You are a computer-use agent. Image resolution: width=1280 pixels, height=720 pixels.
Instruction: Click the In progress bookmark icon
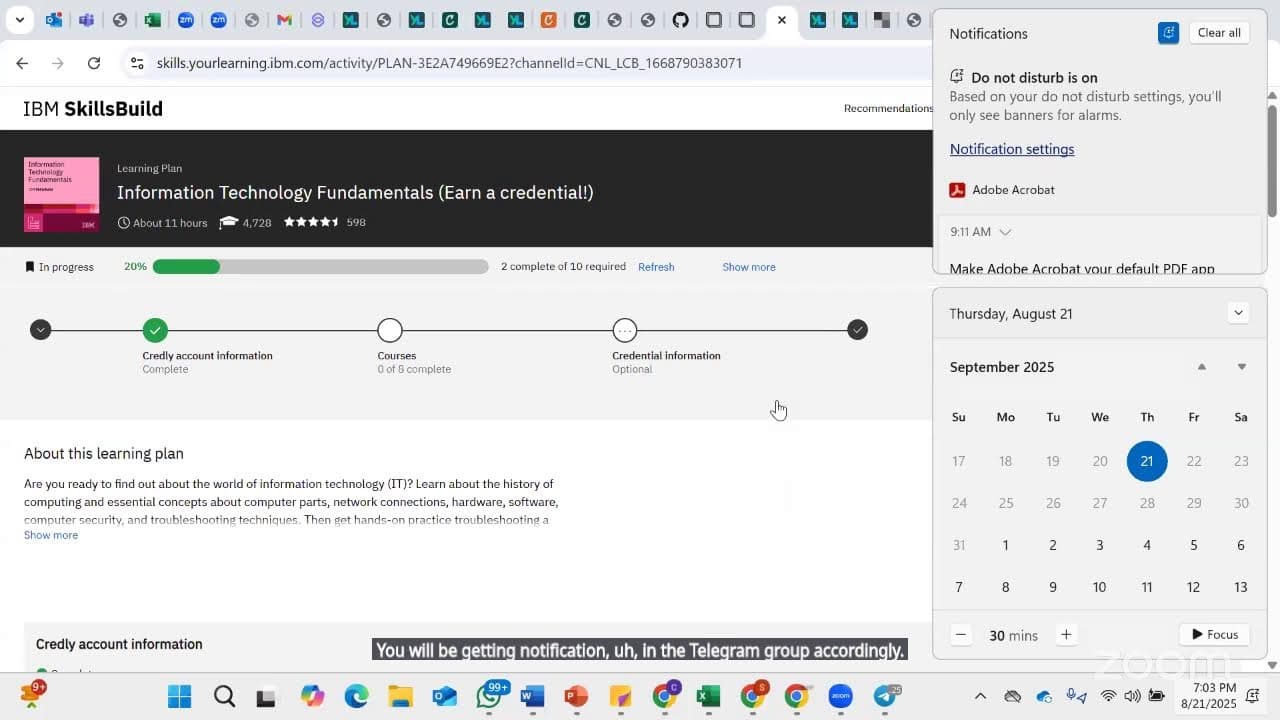[29, 267]
